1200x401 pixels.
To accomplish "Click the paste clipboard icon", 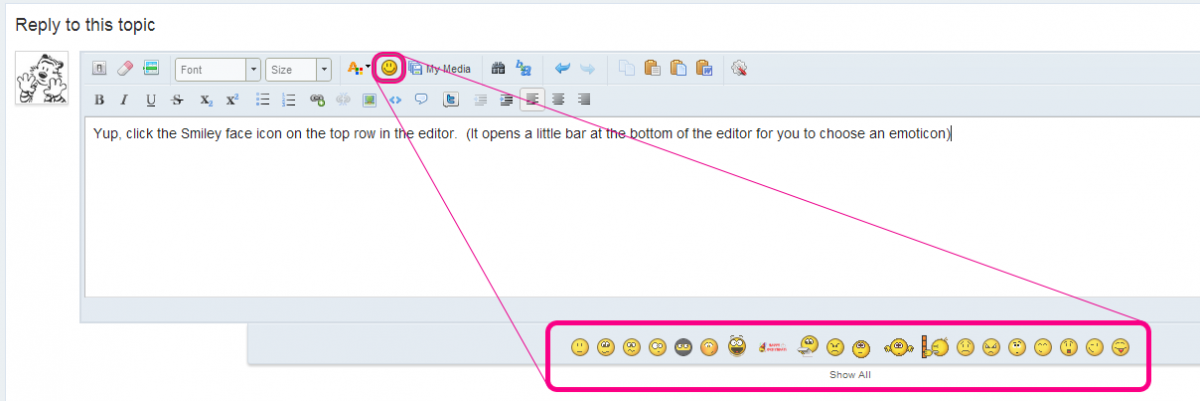I will coord(653,69).
